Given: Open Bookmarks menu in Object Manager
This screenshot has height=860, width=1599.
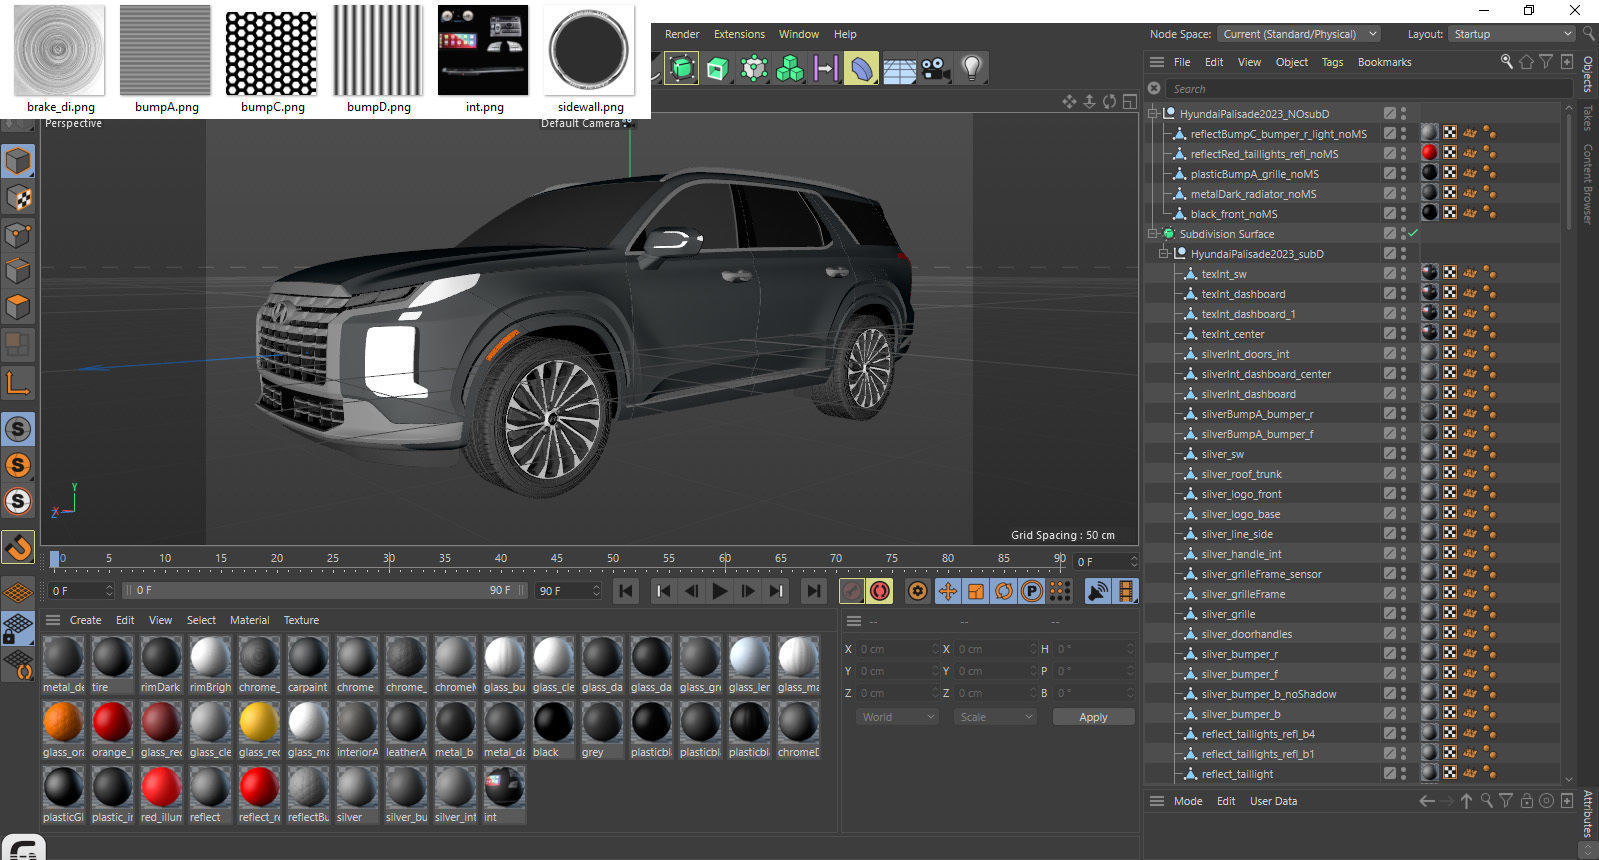Looking at the screenshot, I should pyautogui.click(x=1384, y=62).
